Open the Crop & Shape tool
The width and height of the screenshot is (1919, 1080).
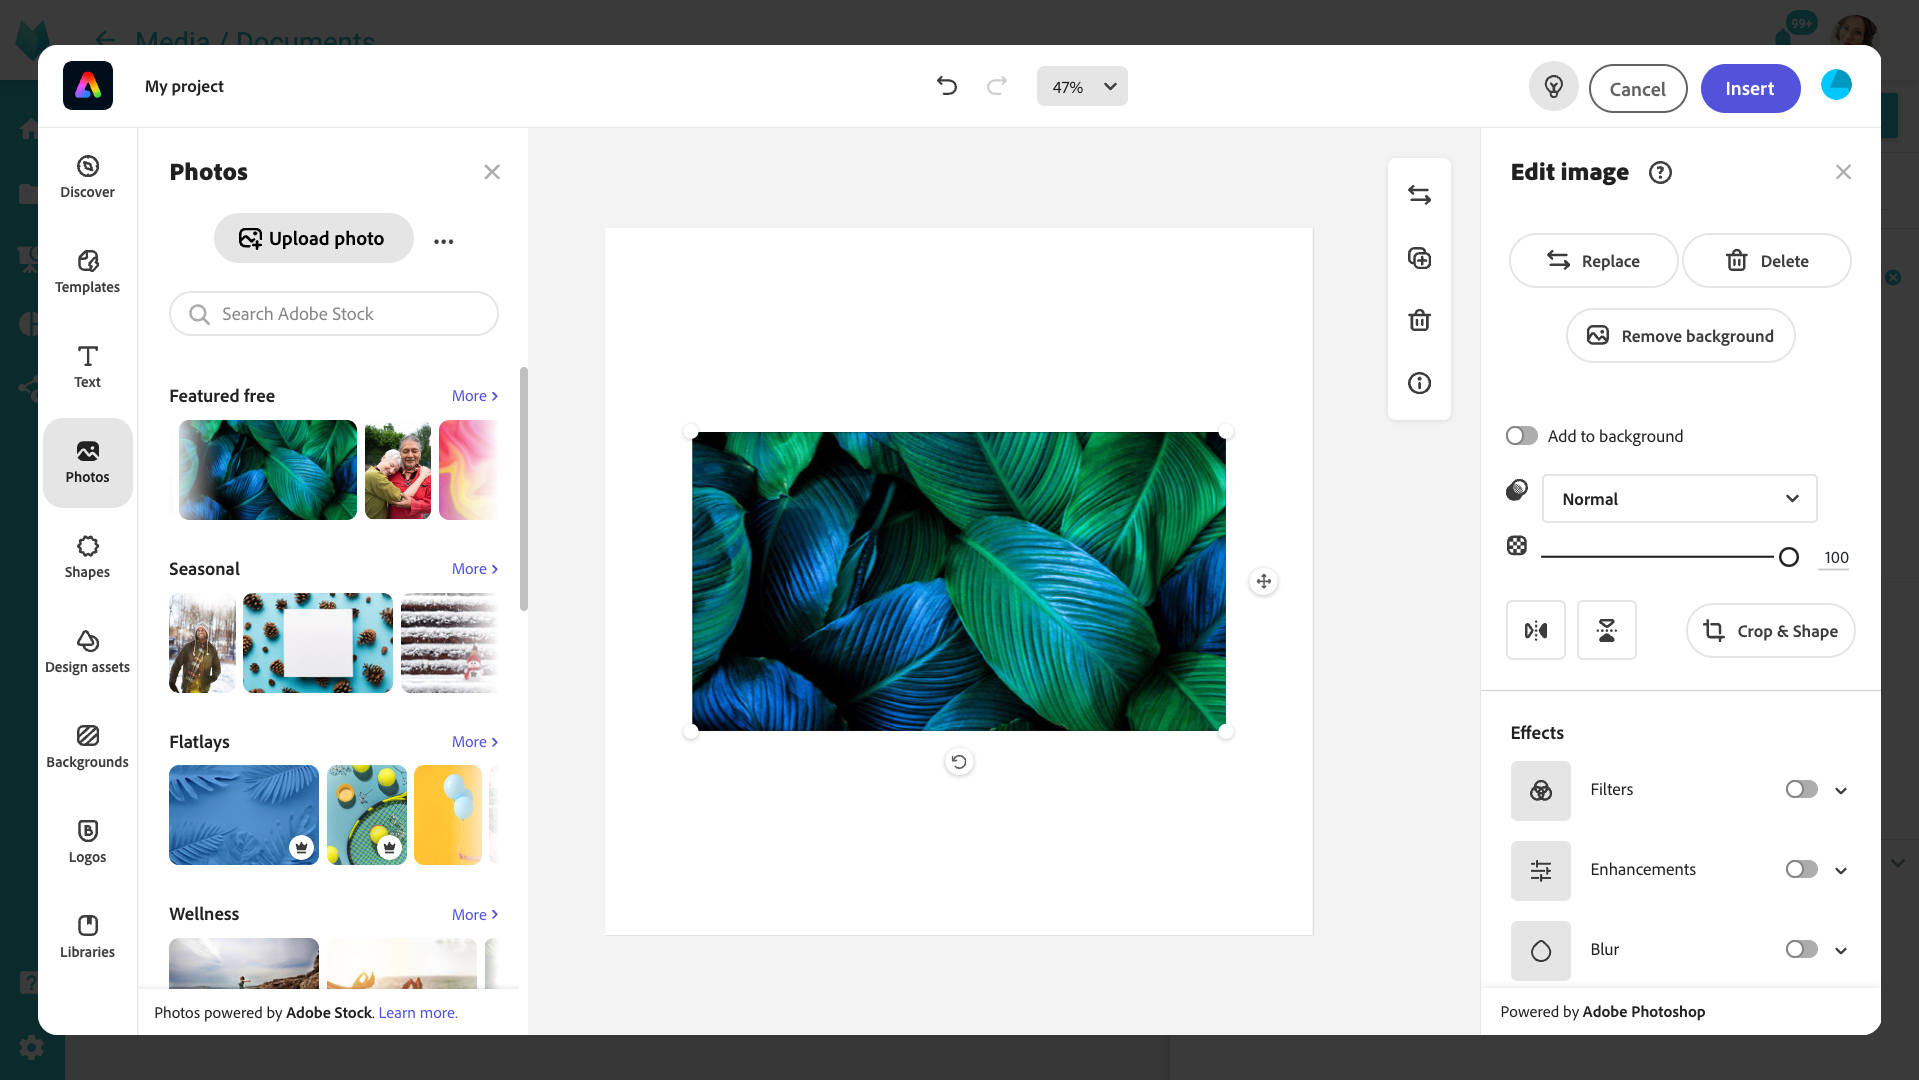pos(1770,631)
